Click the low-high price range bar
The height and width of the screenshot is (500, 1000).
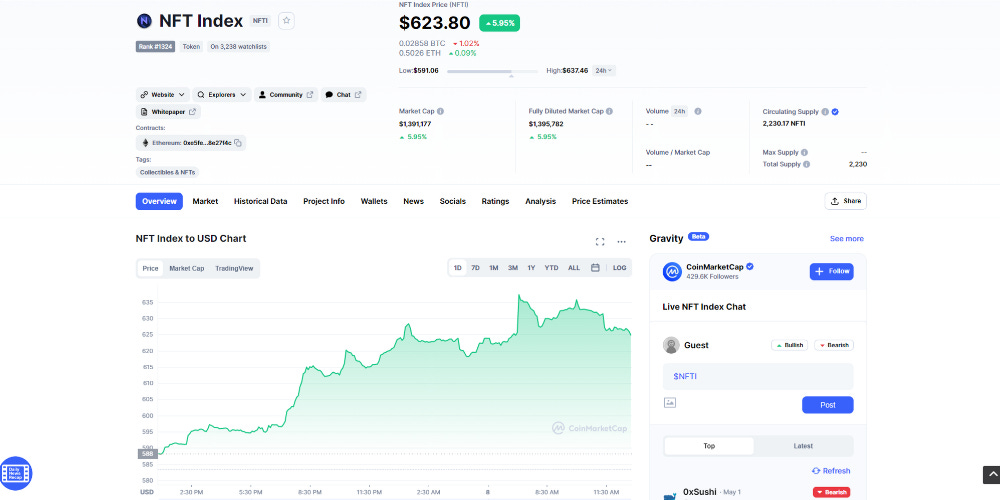[x=492, y=71]
